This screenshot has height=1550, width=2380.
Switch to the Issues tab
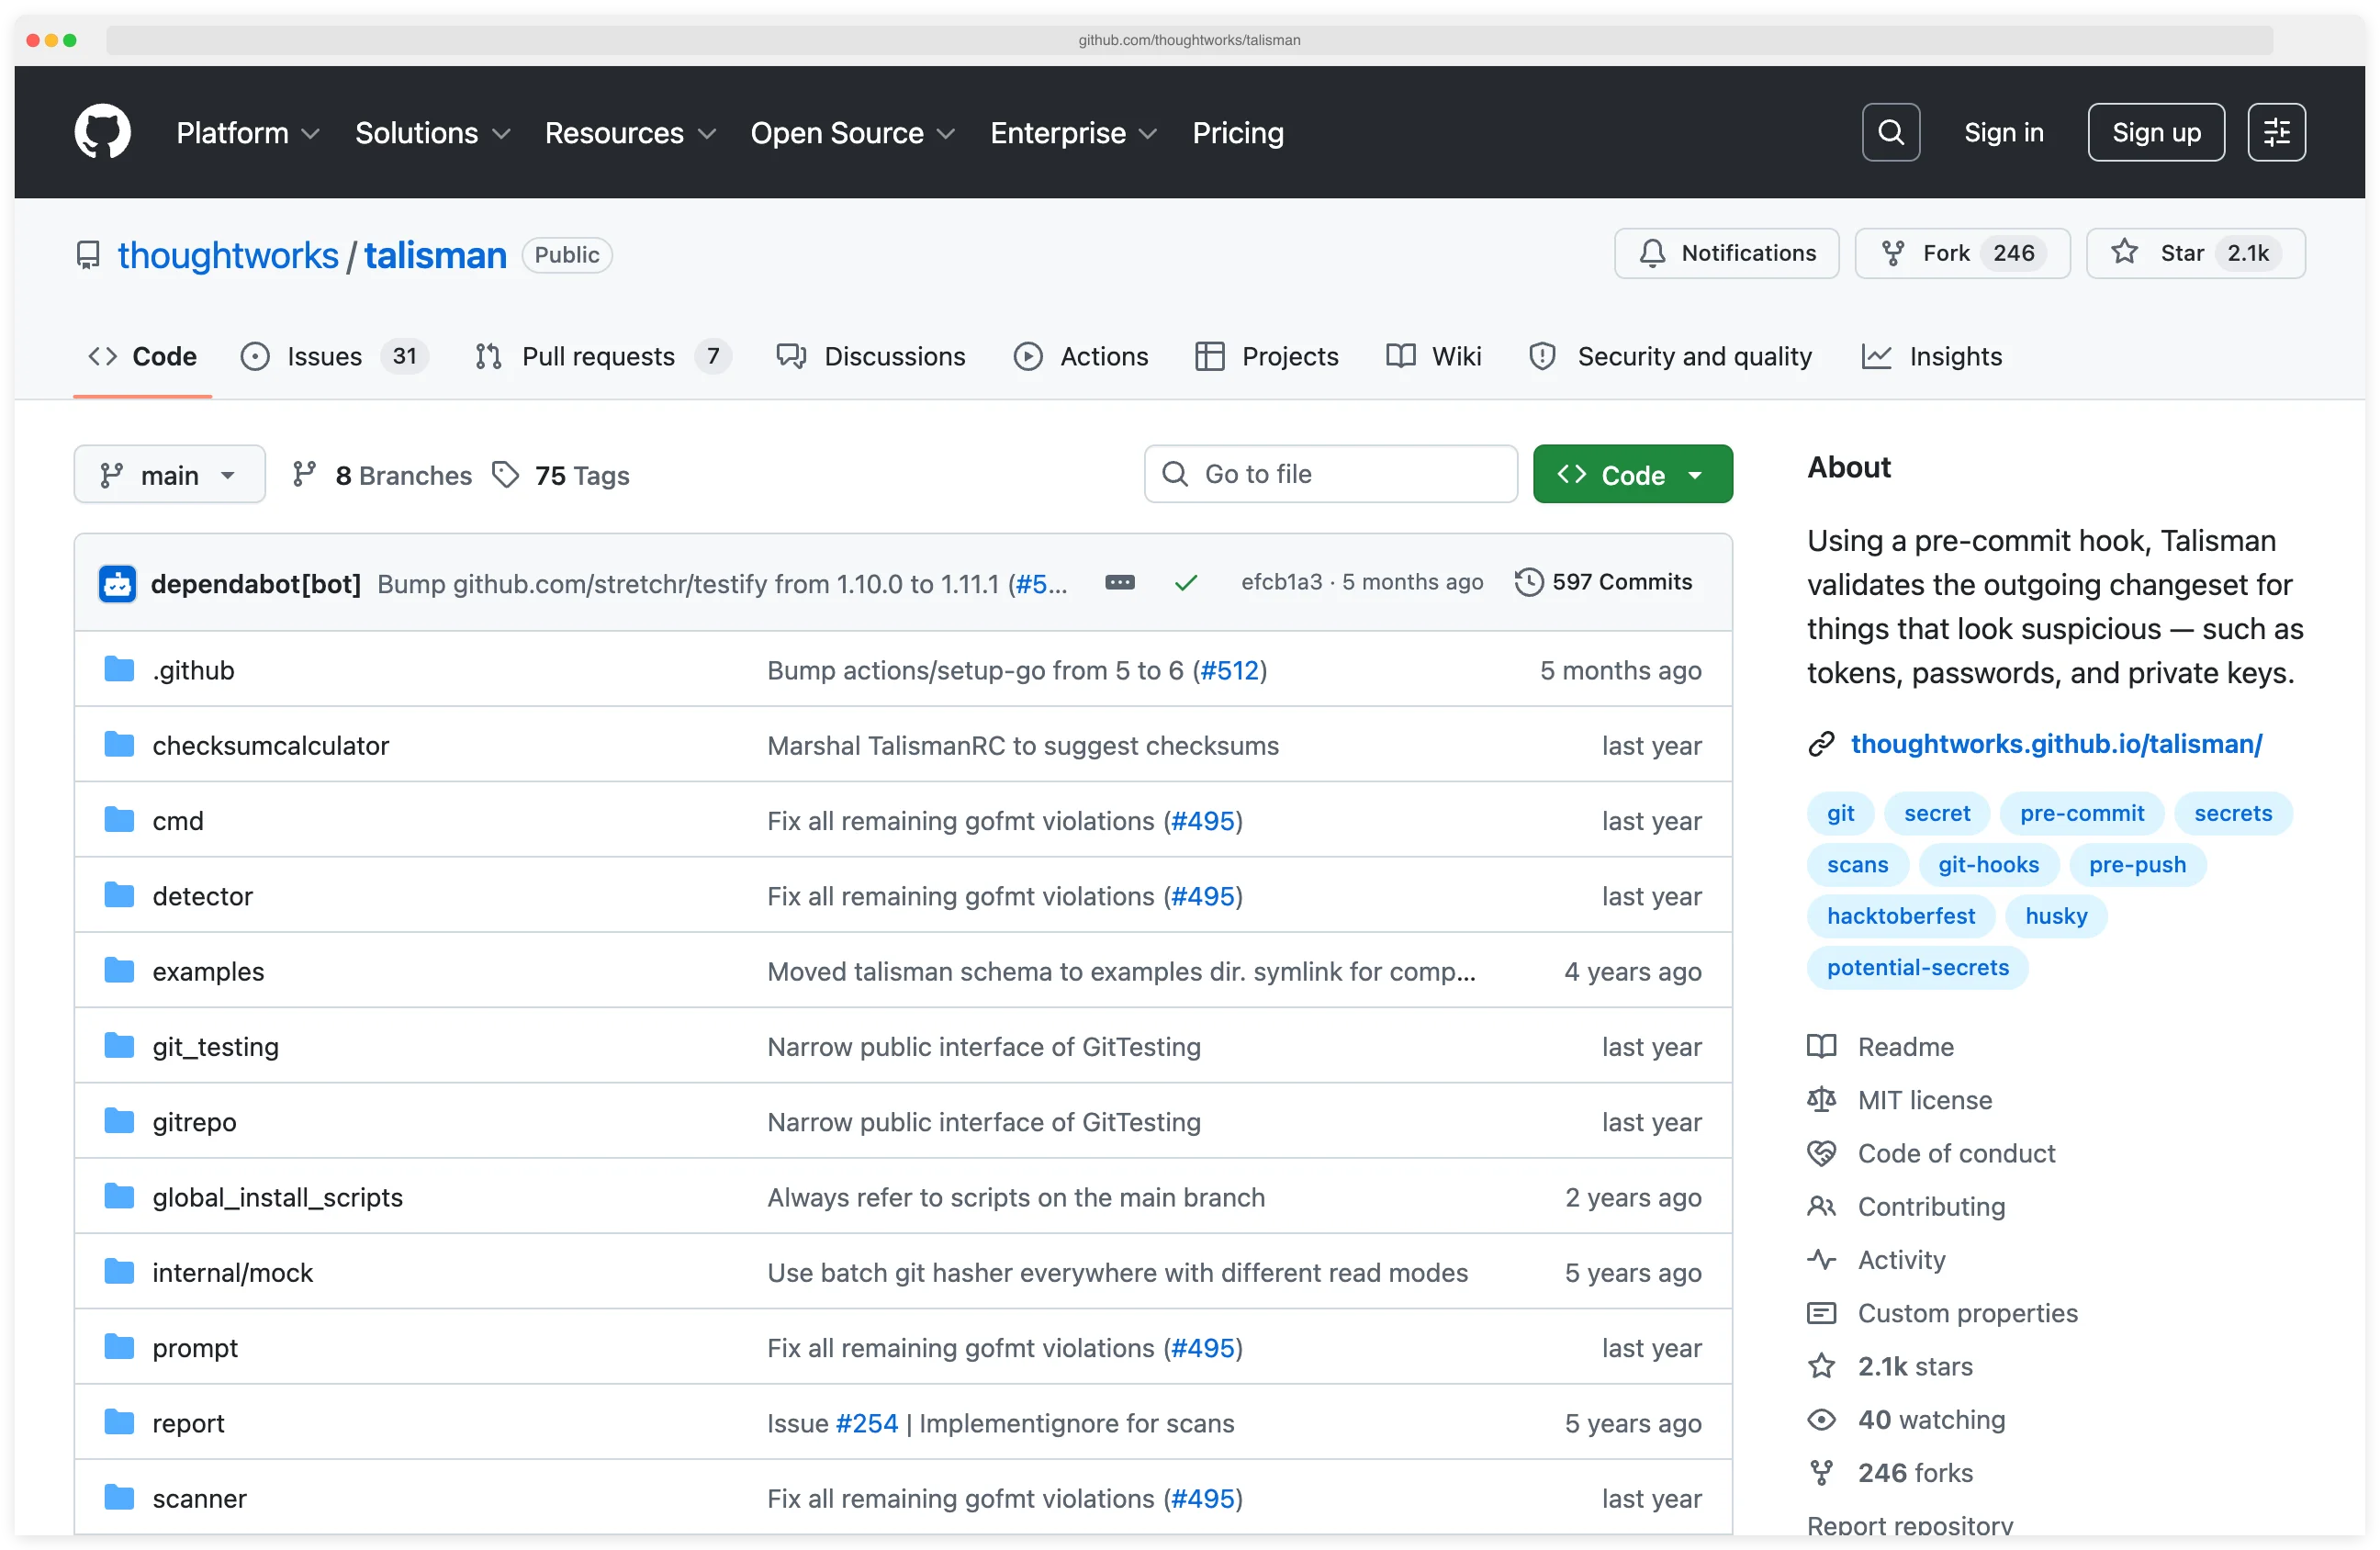click(323, 356)
